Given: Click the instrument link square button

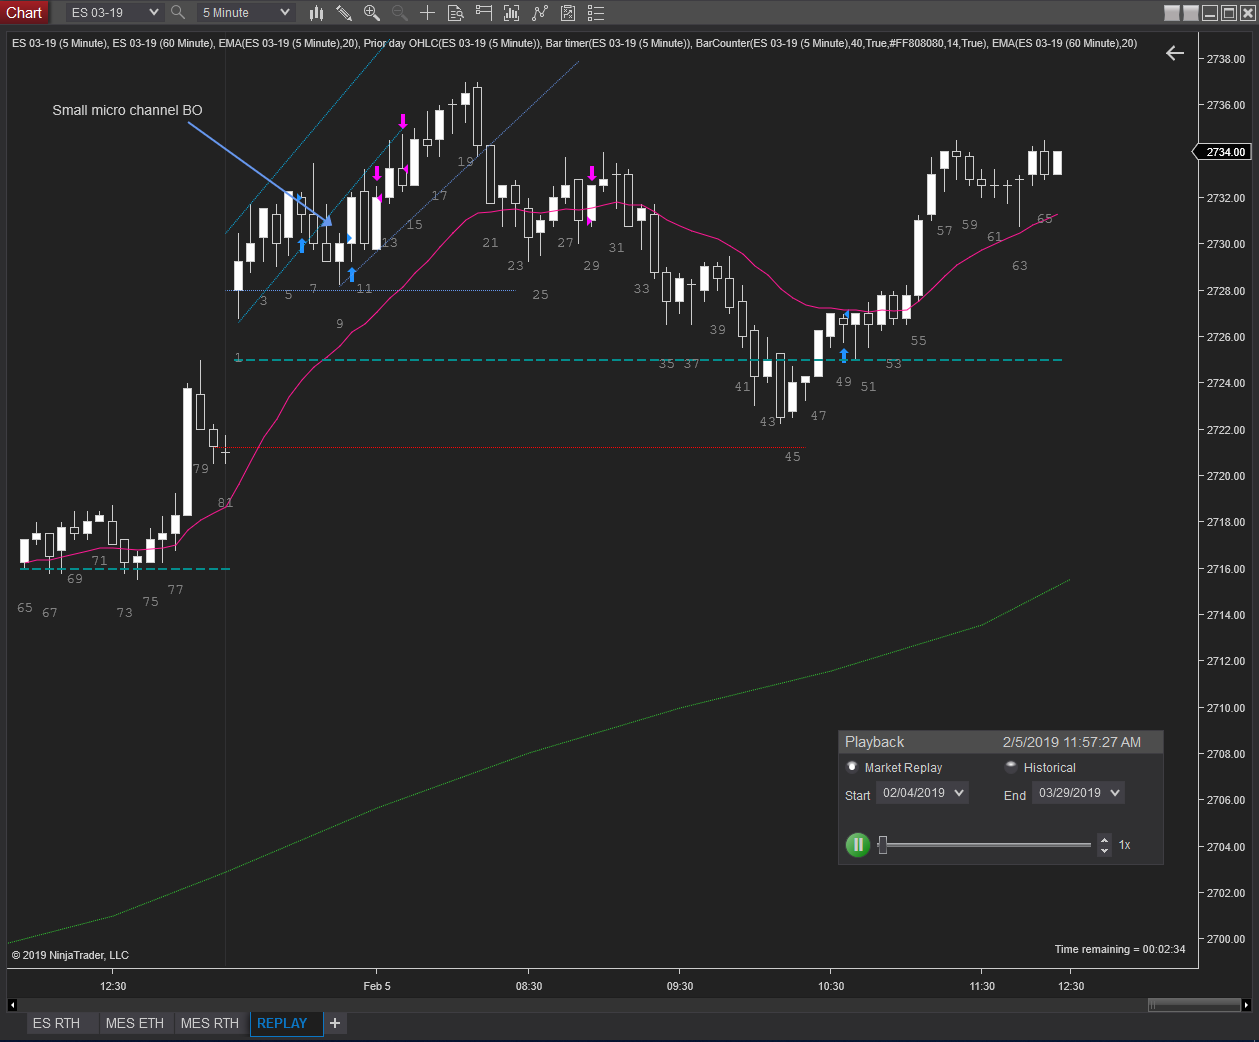Looking at the screenshot, I should coord(1172,12).
